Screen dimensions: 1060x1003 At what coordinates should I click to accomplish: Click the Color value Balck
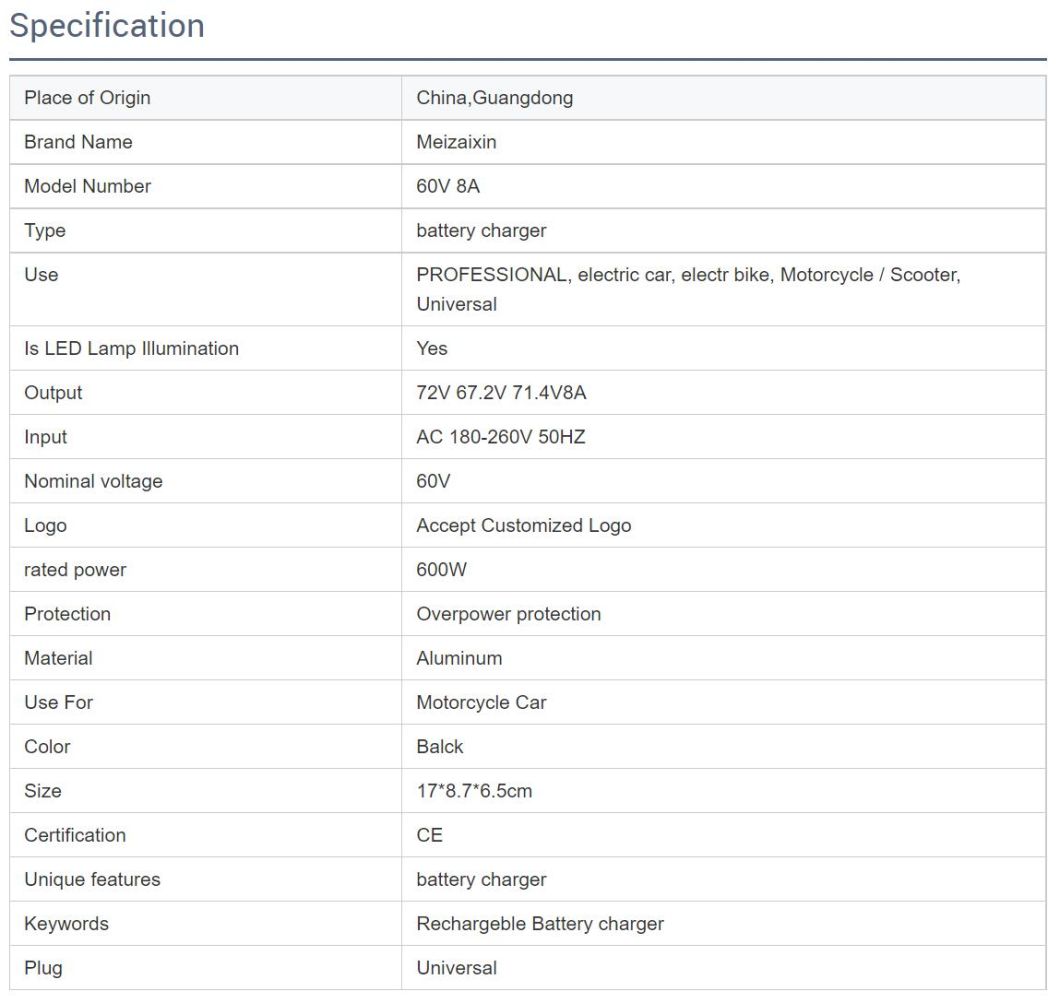440,747
